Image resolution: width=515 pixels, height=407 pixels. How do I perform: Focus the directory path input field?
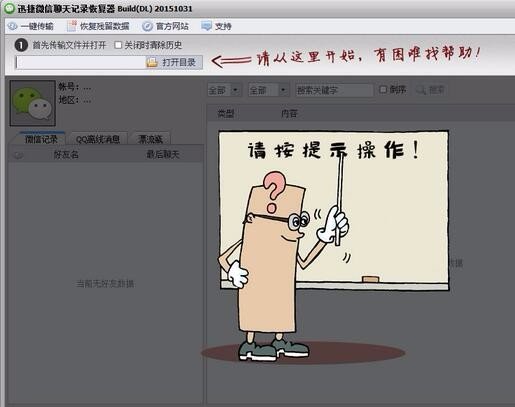point(80,62)
